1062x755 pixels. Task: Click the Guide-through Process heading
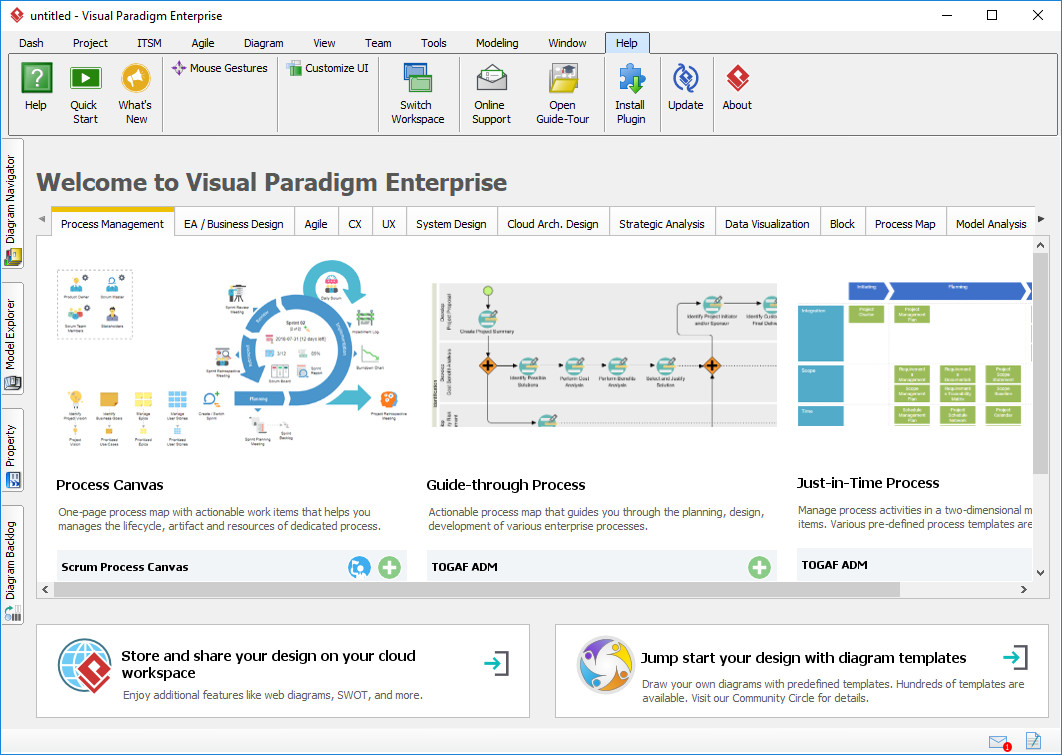(506, 485)
